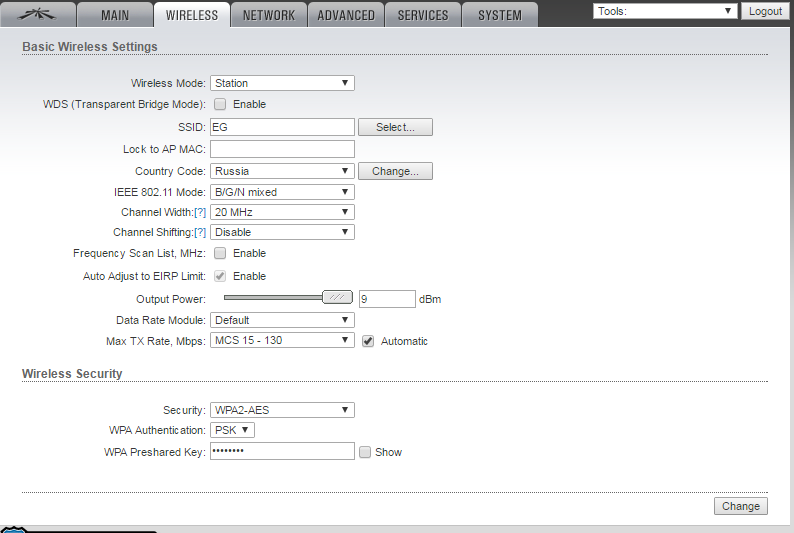Screen dimensions: 794x533
Task: Click the Ubiquiti logo tab
Action: (38, 14)
